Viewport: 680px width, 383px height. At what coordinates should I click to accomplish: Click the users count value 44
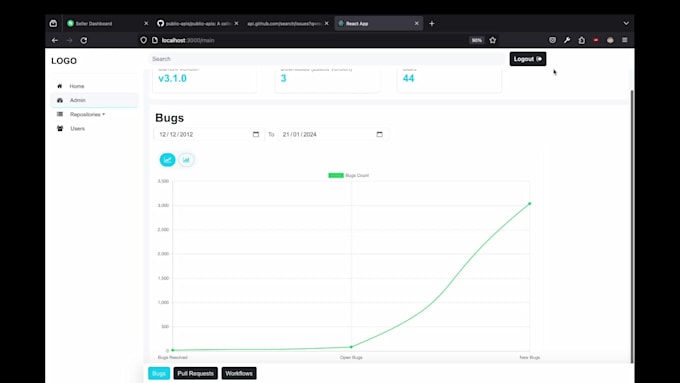(409, 79)
